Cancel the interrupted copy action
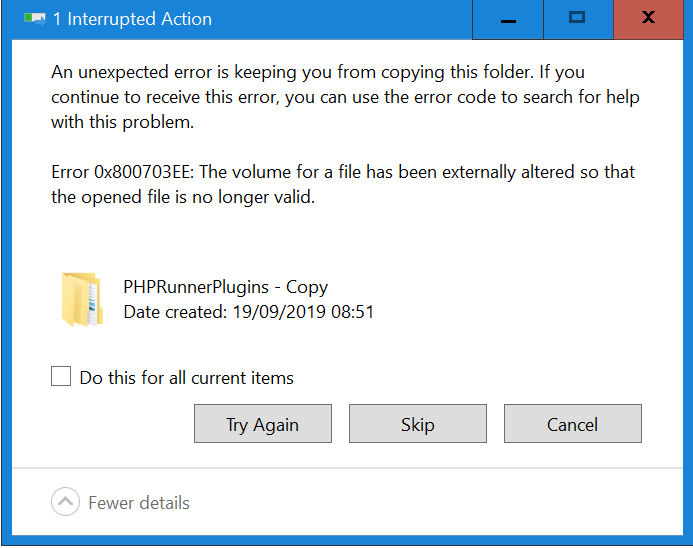Image resolution: width=693 pixels, height=548 pixels. click(573, 423)
